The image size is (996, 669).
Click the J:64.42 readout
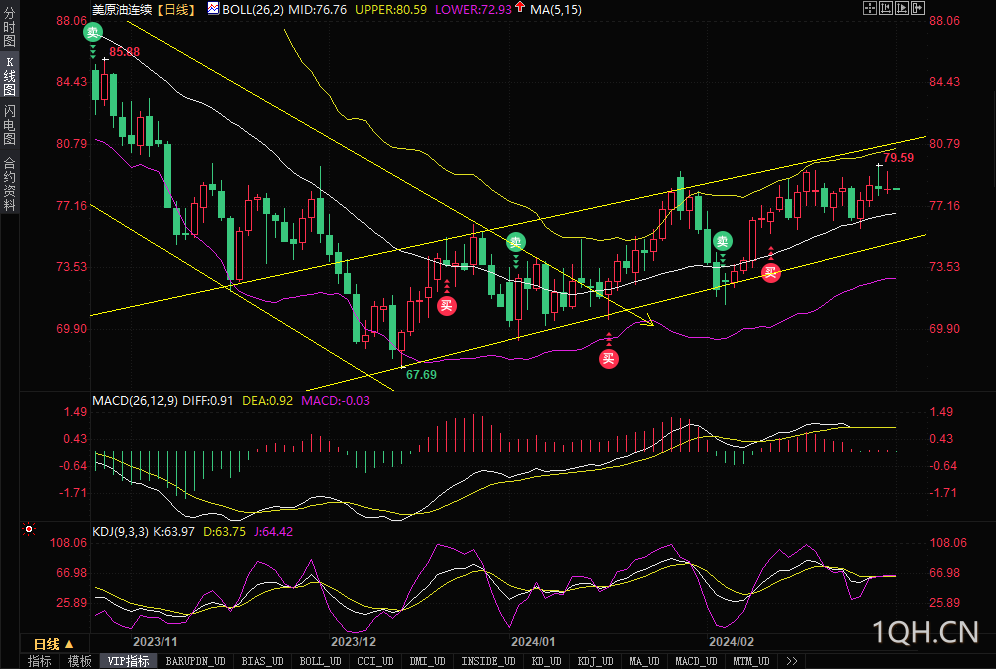[273, 532]
